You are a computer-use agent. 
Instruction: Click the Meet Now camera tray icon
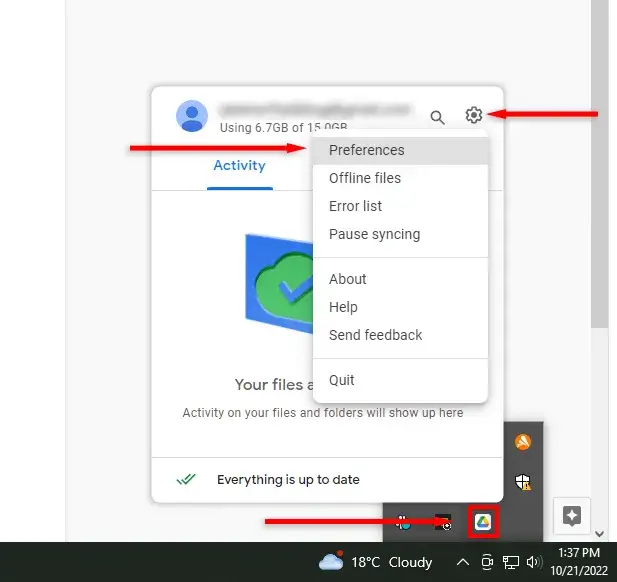pyautogui.click(x=487, y=562)
